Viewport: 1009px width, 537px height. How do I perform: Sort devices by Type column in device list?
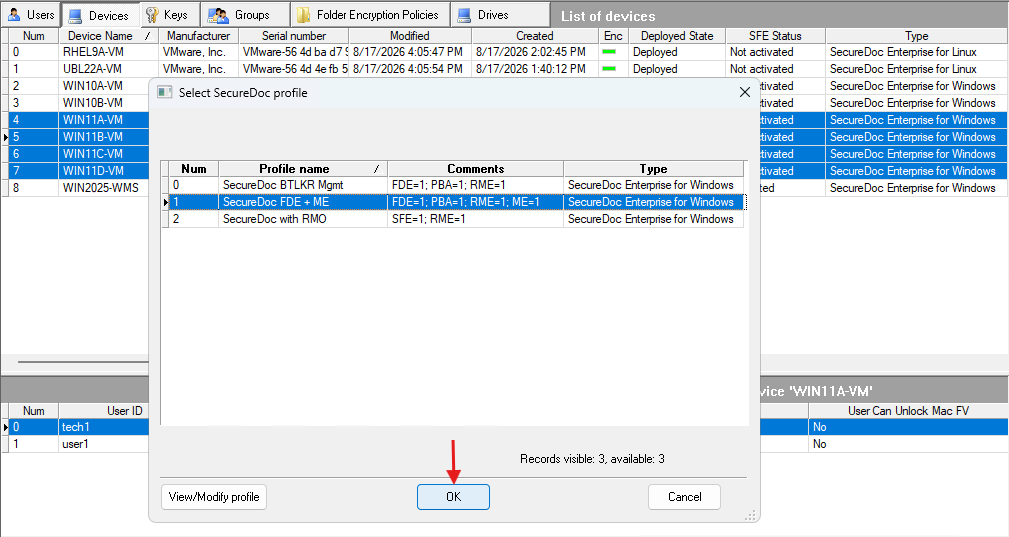[x=916, y=36]
